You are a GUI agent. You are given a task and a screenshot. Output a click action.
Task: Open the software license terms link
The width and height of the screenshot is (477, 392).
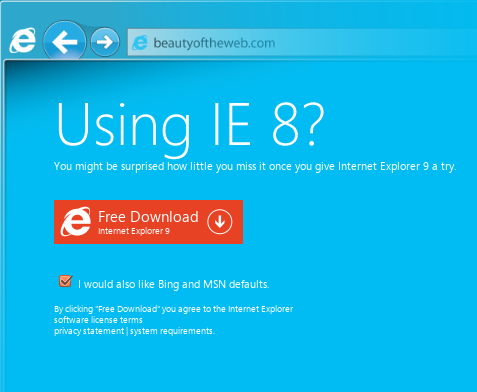[98, 320]
